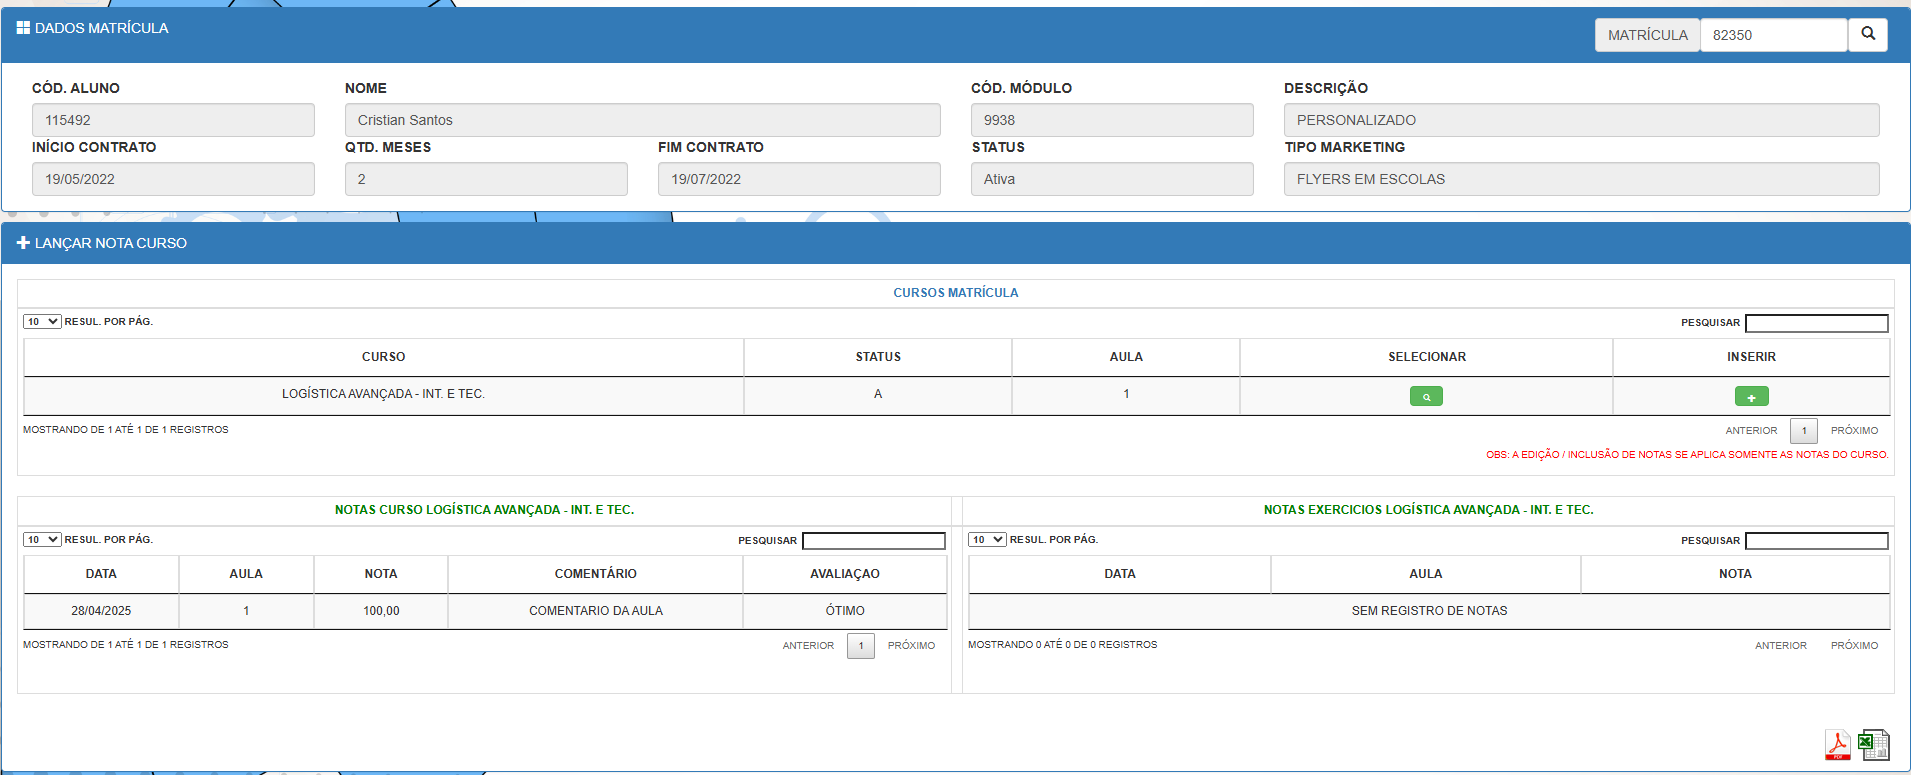Click the green select course magnifier button

coord(1425,397)
